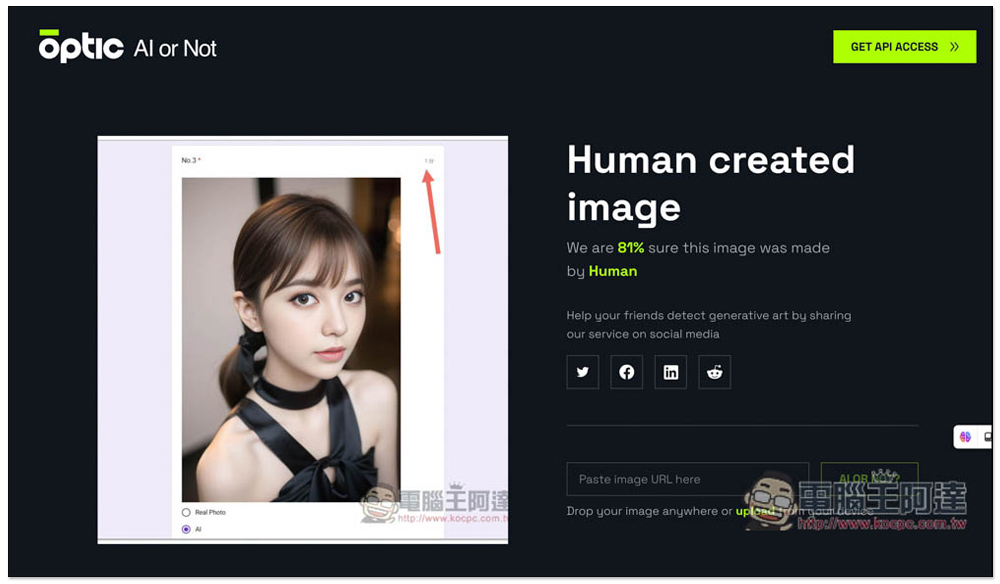Click the red arrow annotation in preview
The height and width of the screenshot is (584, 1000).
click(x=433, y=211)
